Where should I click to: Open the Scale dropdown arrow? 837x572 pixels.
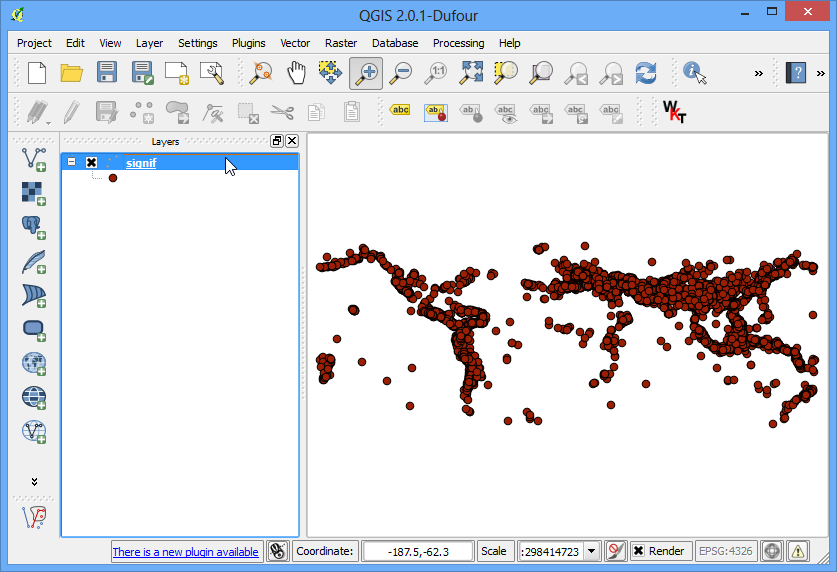pyautogui.click(x=591, y=551)
